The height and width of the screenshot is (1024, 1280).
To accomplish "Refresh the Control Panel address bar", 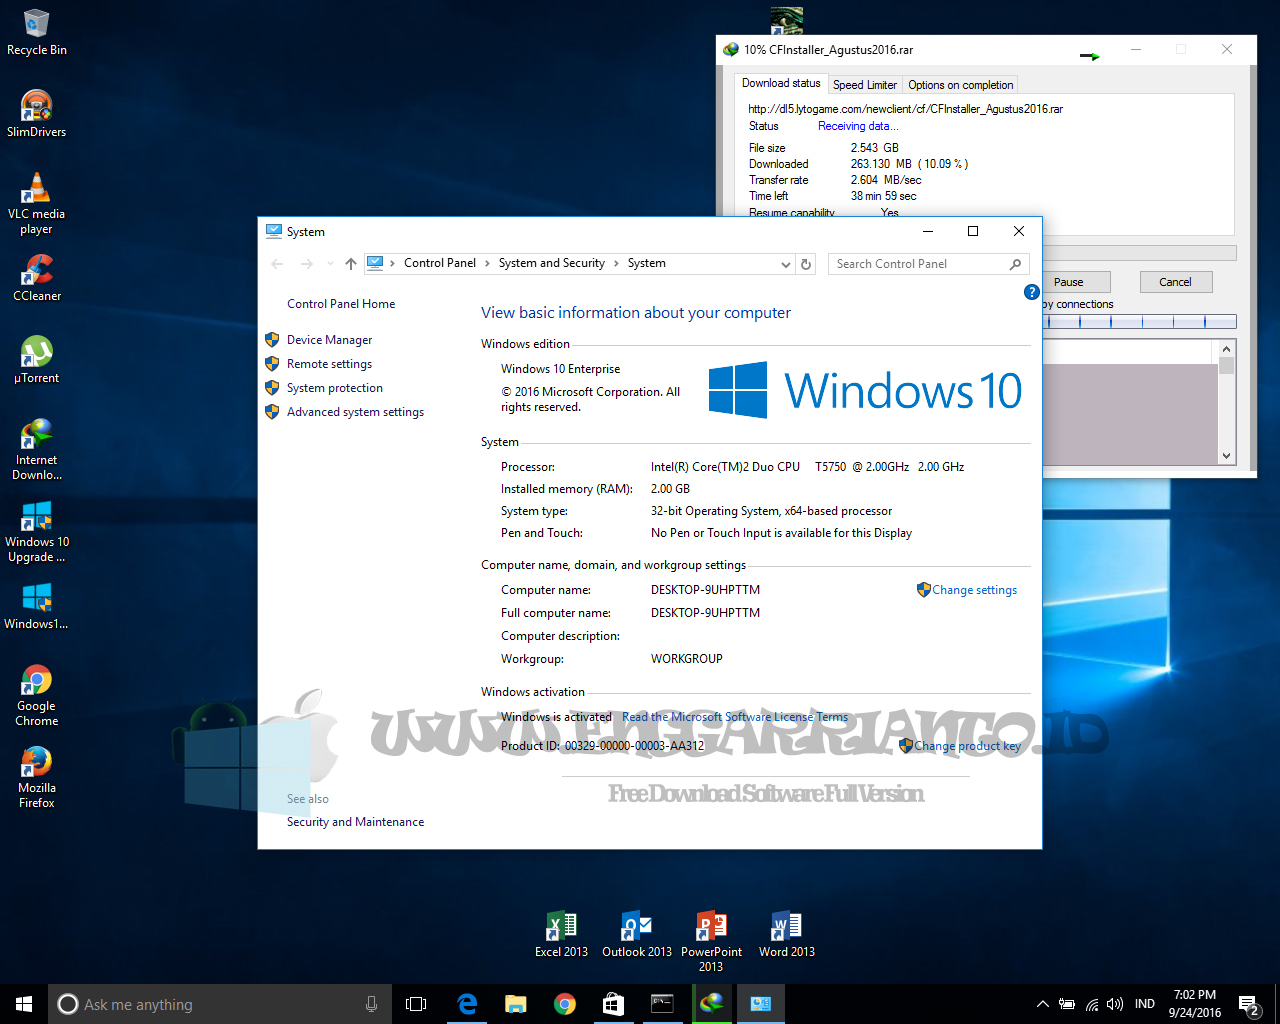I will pyautogui.click(x=806, y=264).
